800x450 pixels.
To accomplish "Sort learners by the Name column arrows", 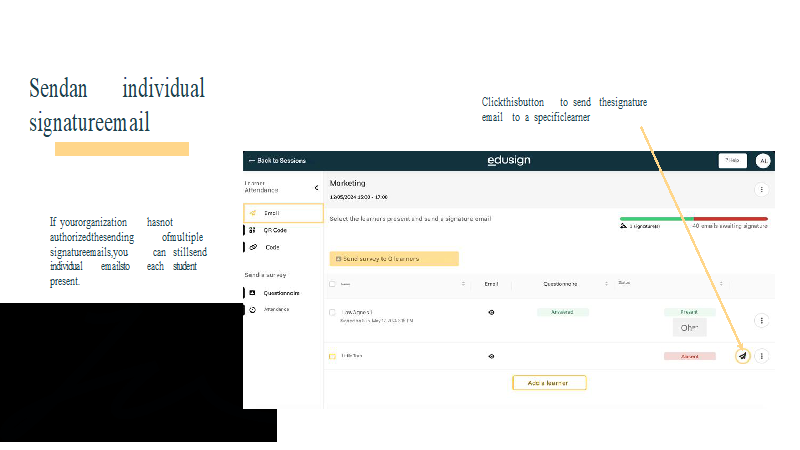I will 463,284.
